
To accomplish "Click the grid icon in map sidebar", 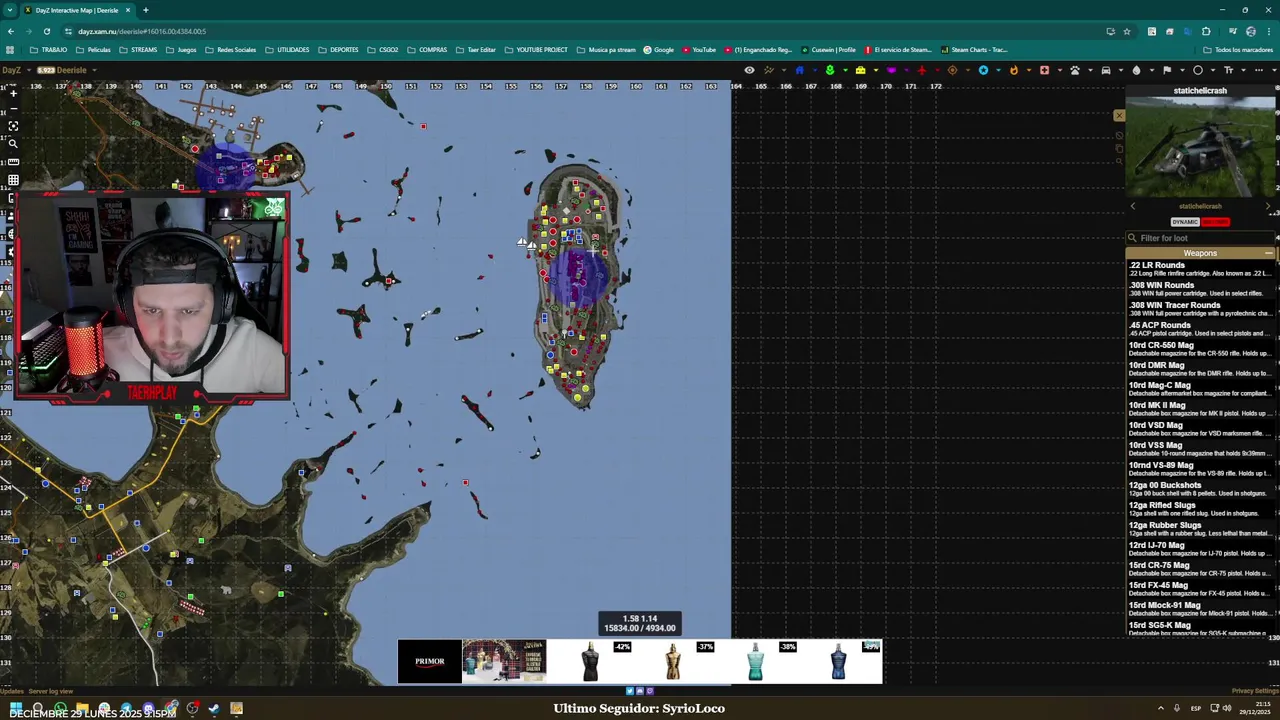I will tap(13, 180).
